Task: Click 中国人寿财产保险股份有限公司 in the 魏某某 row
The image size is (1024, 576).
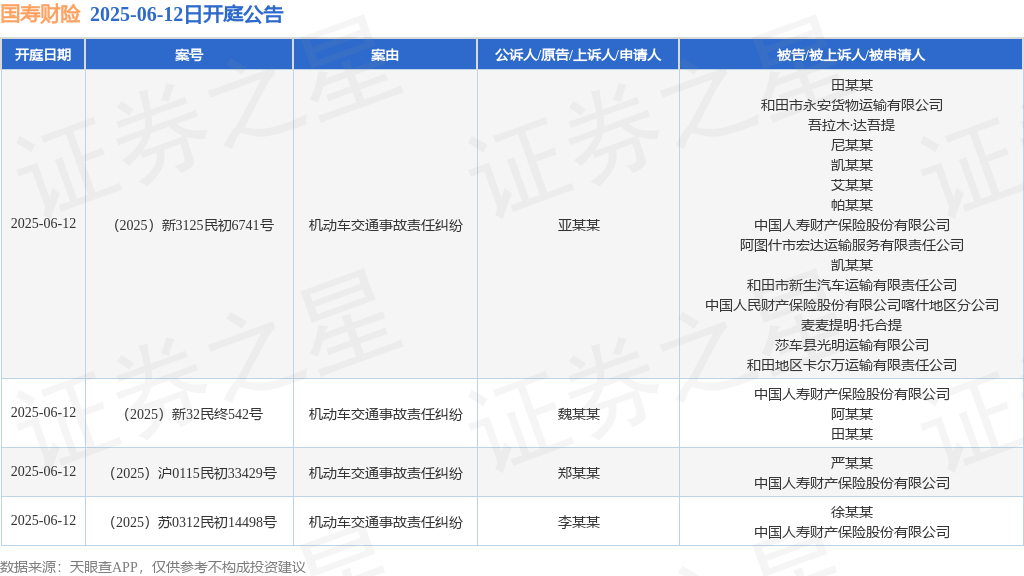Action: [852, 394]
